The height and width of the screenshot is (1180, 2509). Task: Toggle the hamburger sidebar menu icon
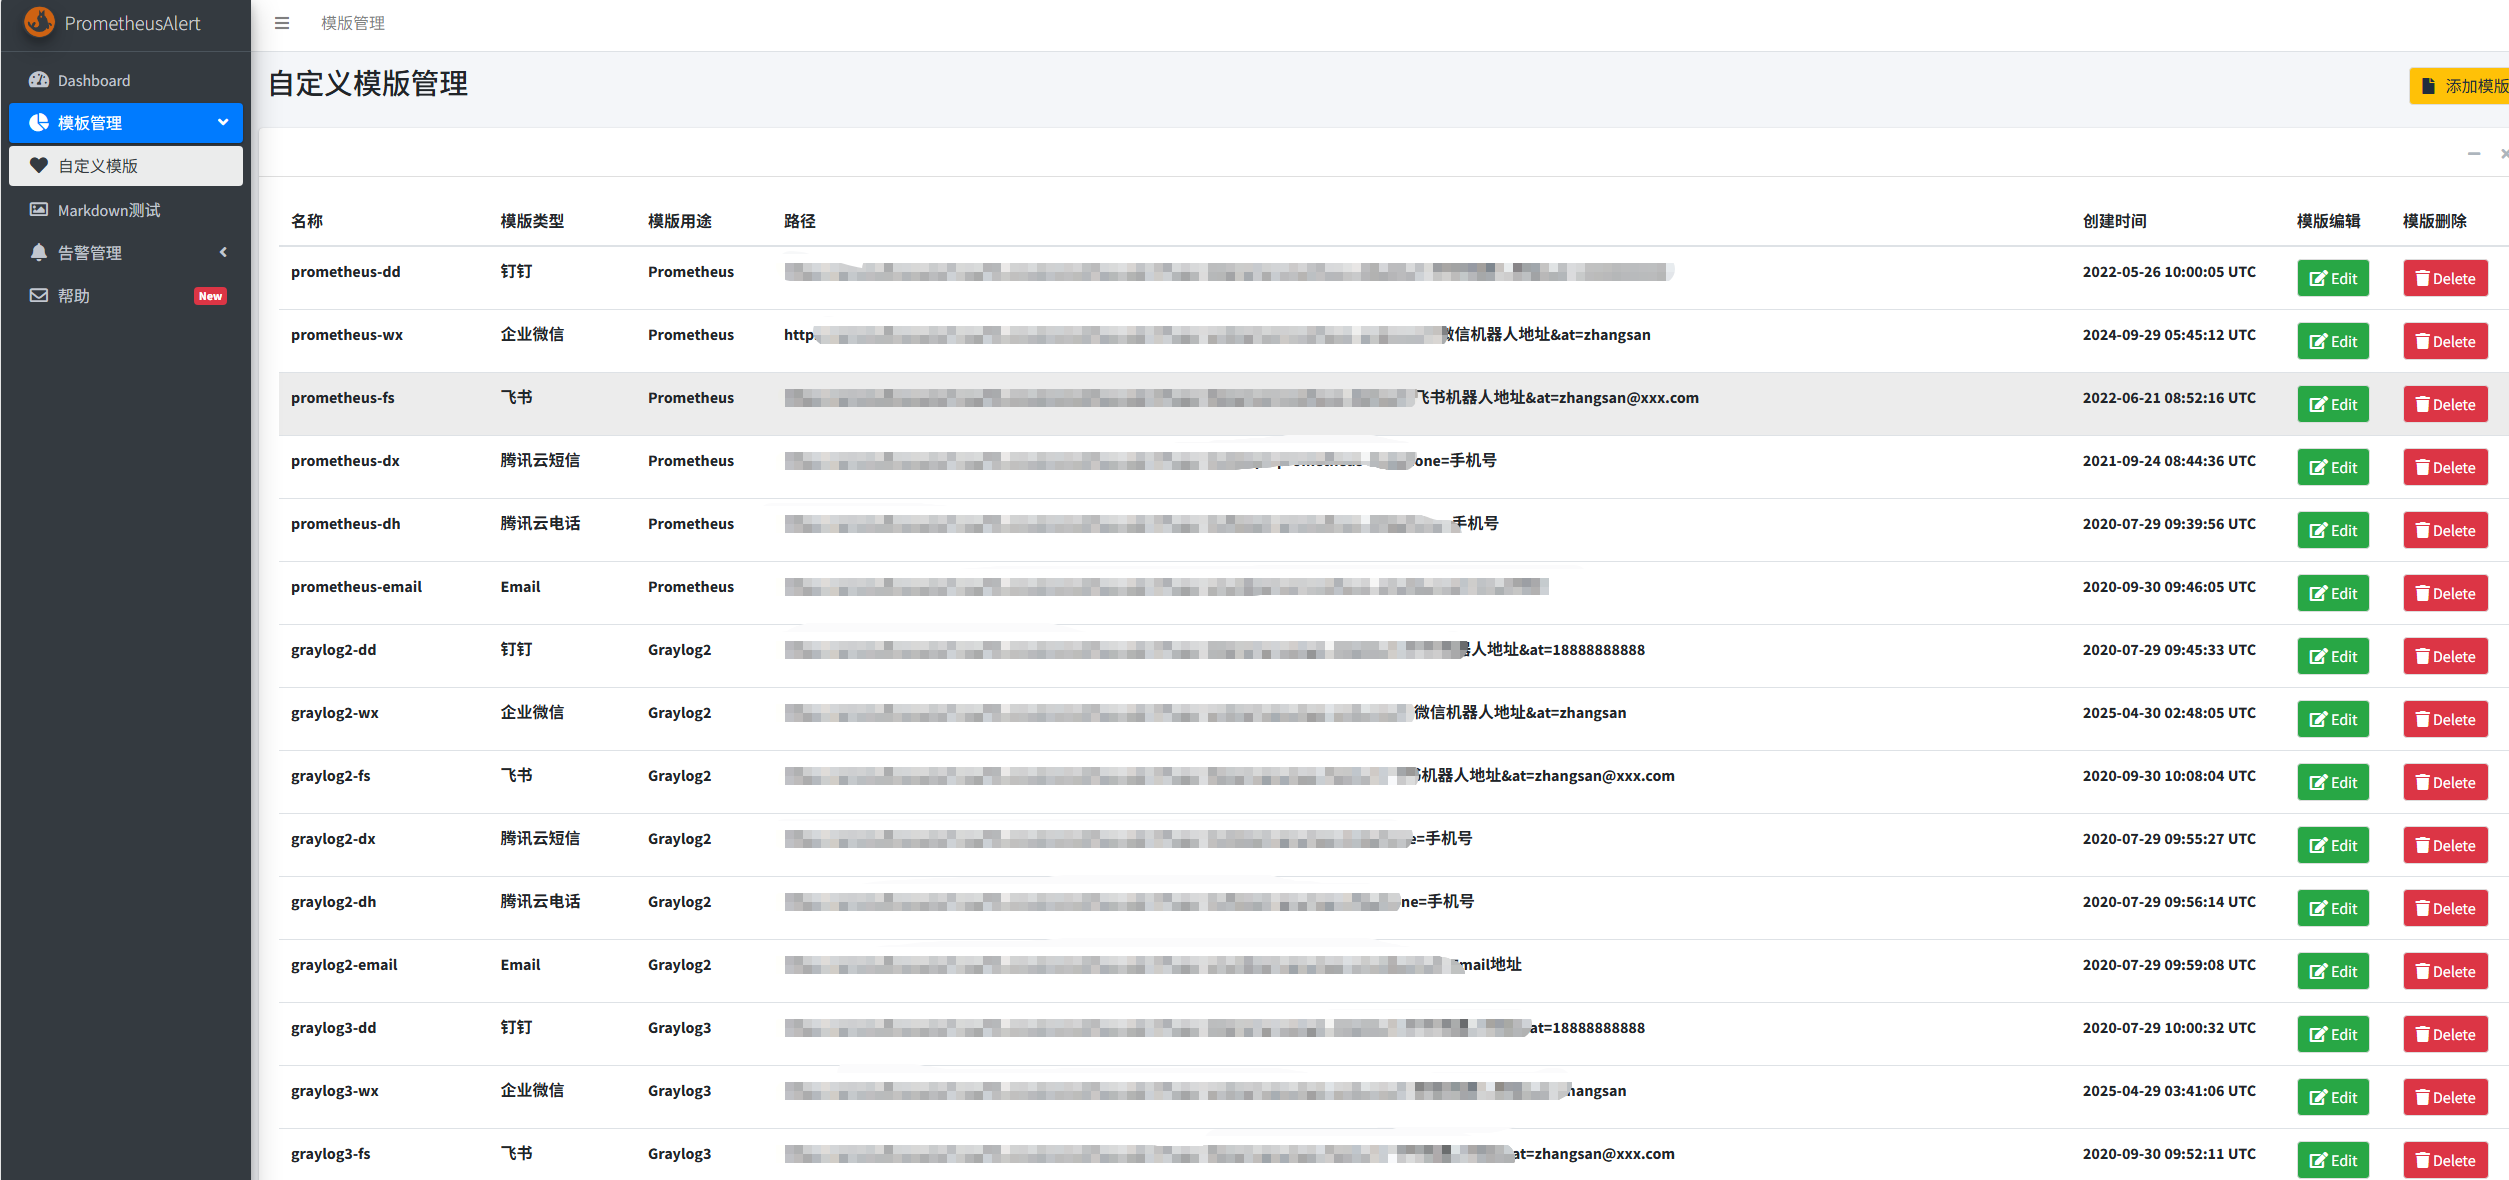click(x=282, y=23)
